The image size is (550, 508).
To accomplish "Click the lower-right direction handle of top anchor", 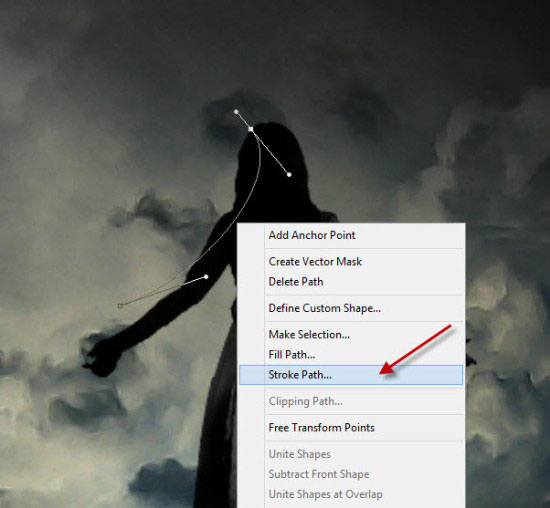I will tap(289, 174).
